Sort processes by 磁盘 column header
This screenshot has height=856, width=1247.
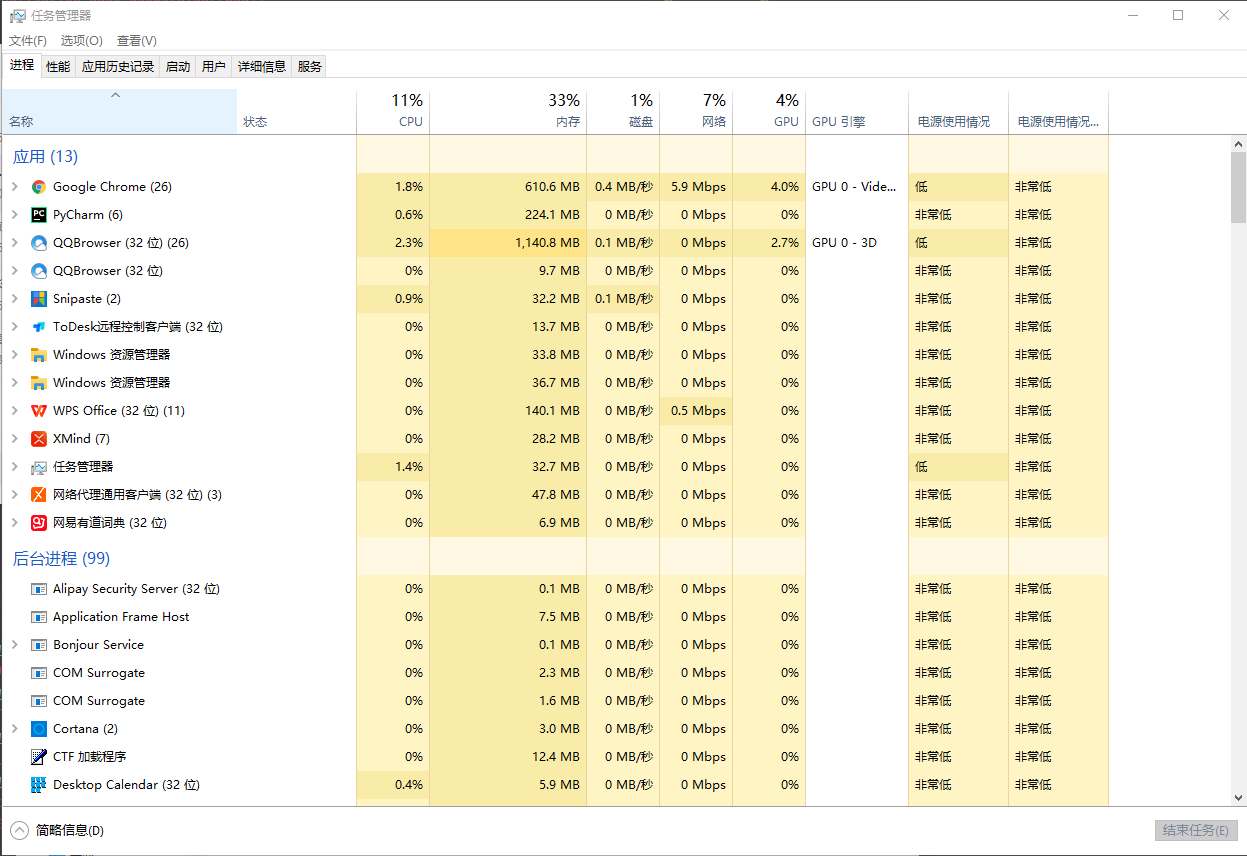pos(623,111)
